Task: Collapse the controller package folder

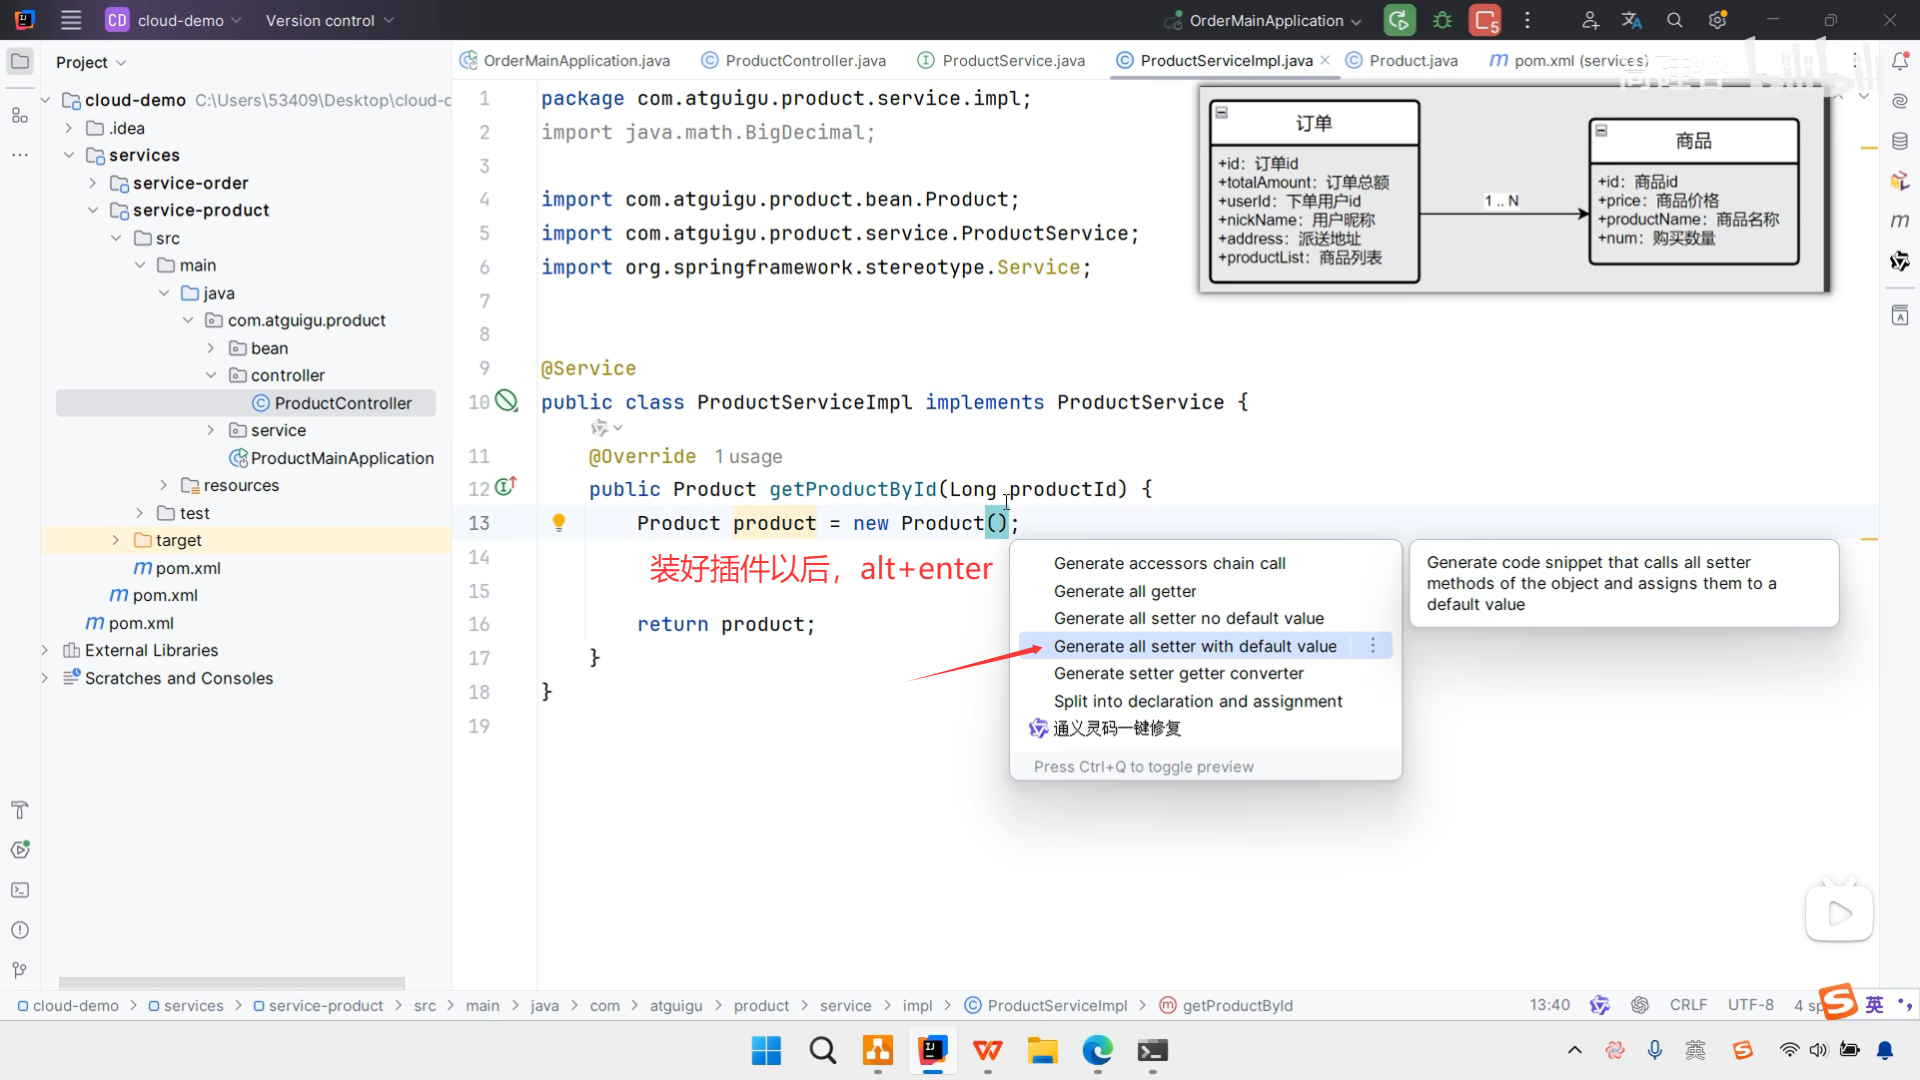Action: 211,375
